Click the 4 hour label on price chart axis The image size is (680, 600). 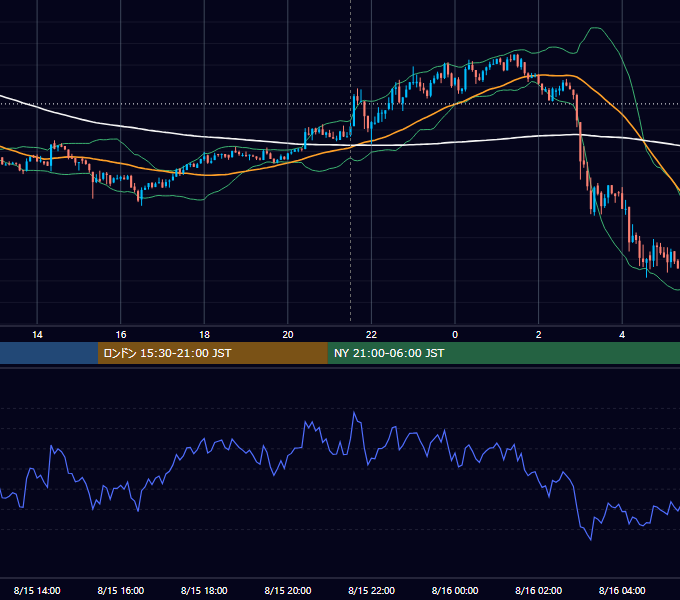[x=622, y=335]
